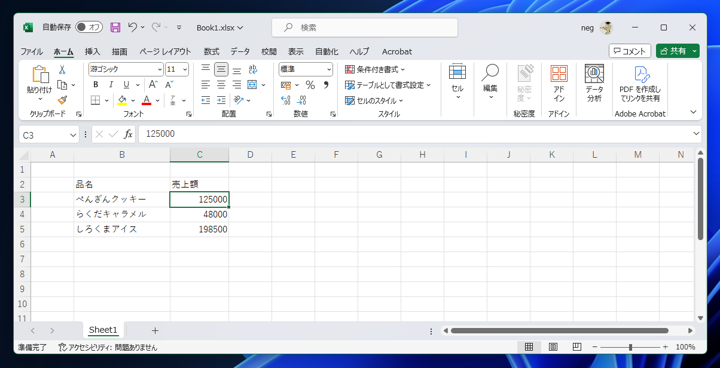Toggle middle vertical alignment

(x=221, y=69)
